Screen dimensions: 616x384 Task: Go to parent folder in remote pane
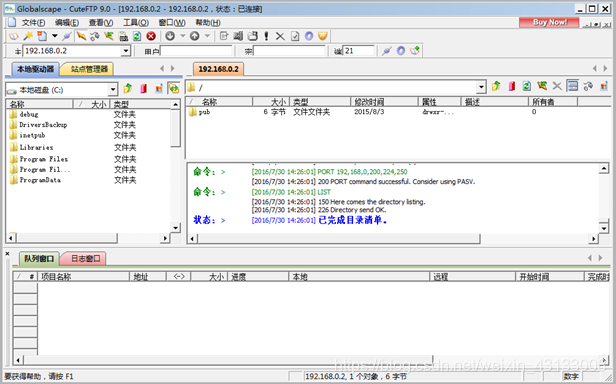click(496, 86)
